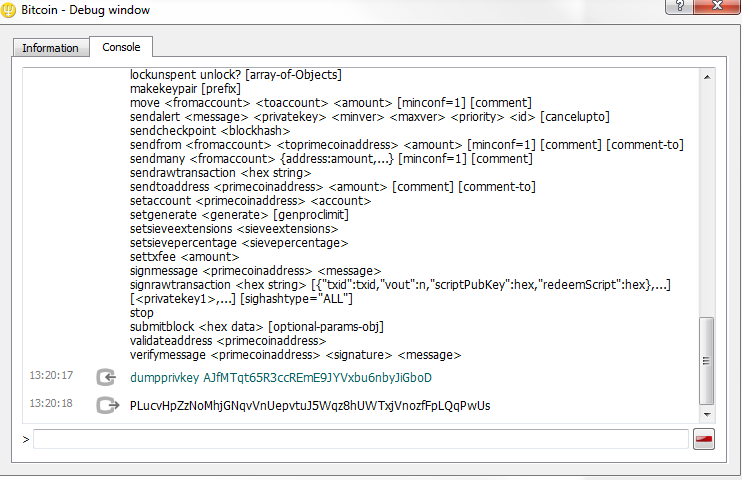Viewport: 742px width, 480px height.
Task: Click the 13:20:17 timestamp
Action: (x=51, y=375)
